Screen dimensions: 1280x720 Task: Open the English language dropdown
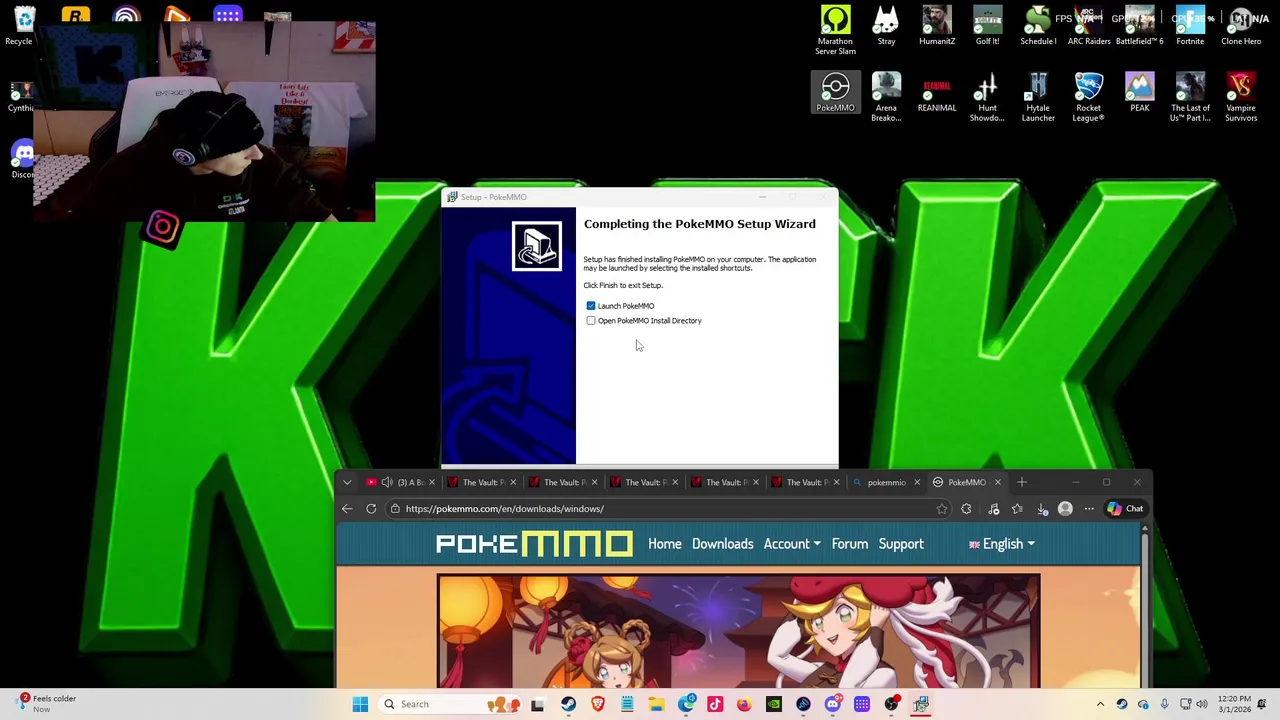[x=1002, y=544]
